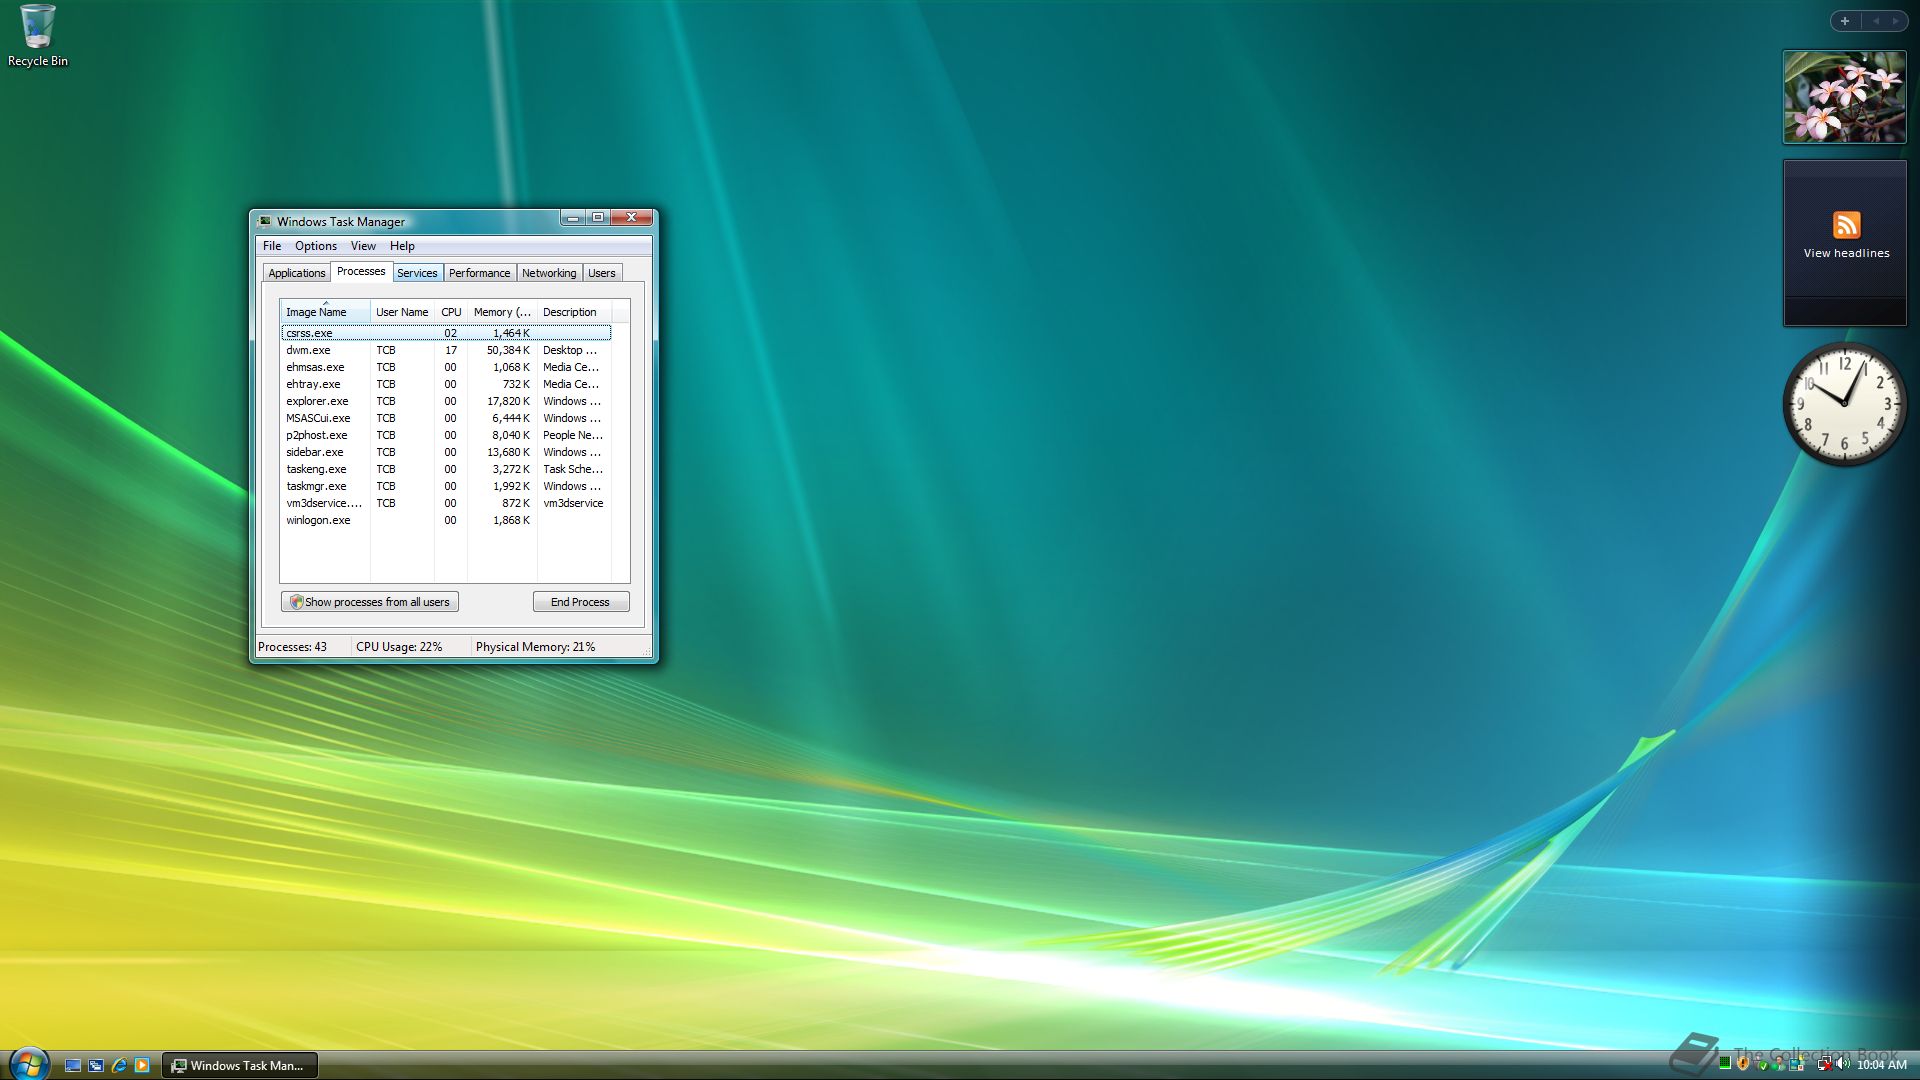Open the Windows Start orb

28,1063
